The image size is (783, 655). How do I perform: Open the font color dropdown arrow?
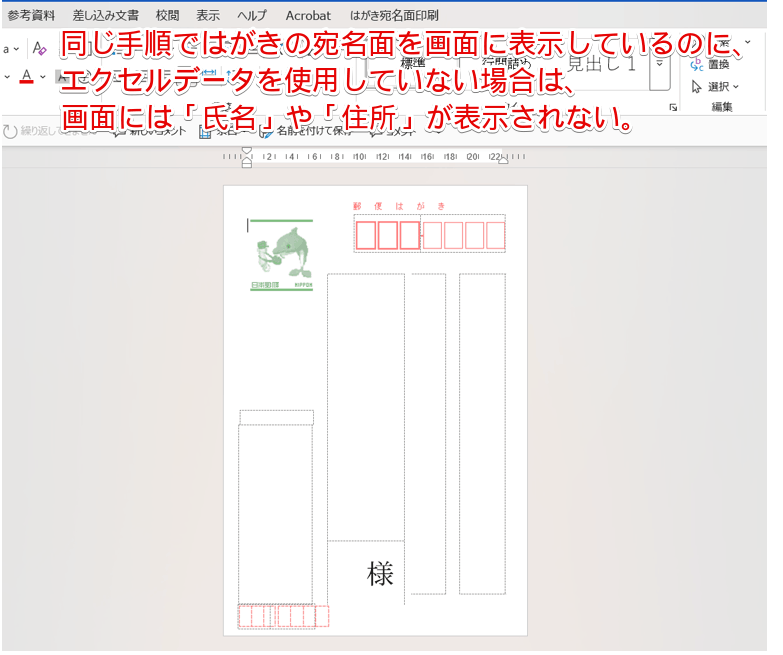click(x=43, y=77)
